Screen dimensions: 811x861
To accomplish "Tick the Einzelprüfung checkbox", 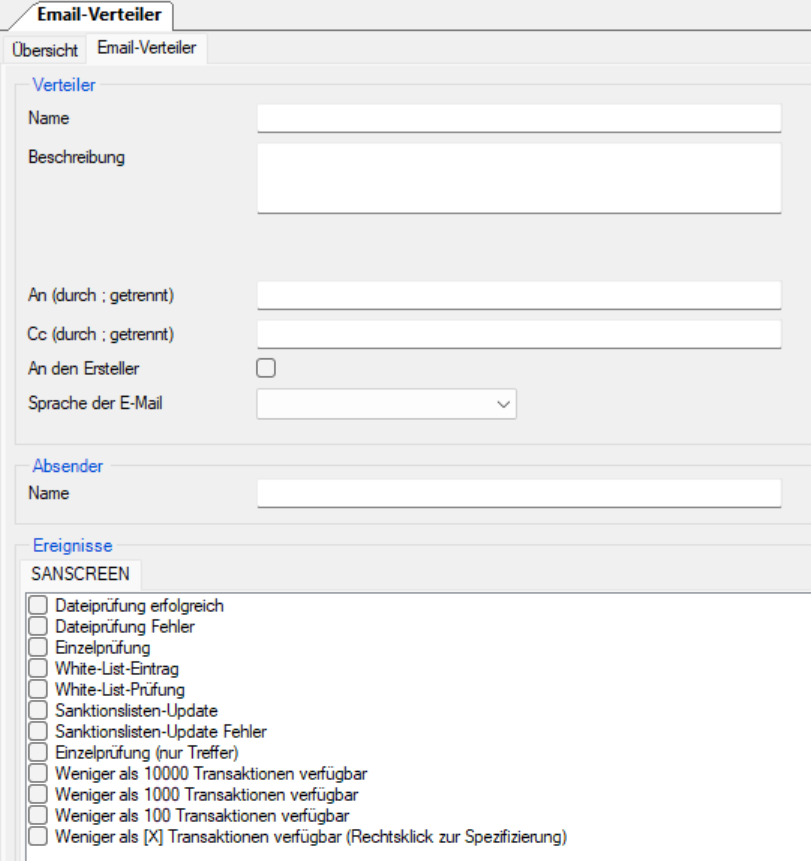I will point(38,647).
